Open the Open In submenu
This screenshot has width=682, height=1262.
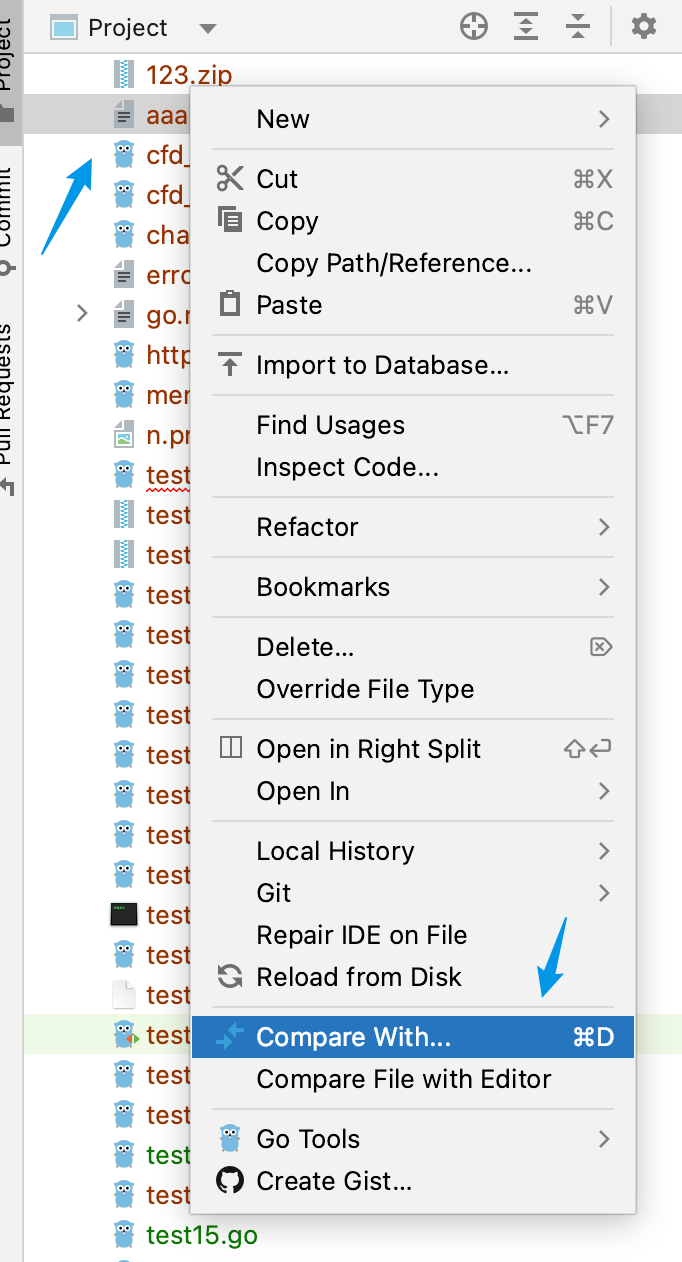tap(412, 791)
